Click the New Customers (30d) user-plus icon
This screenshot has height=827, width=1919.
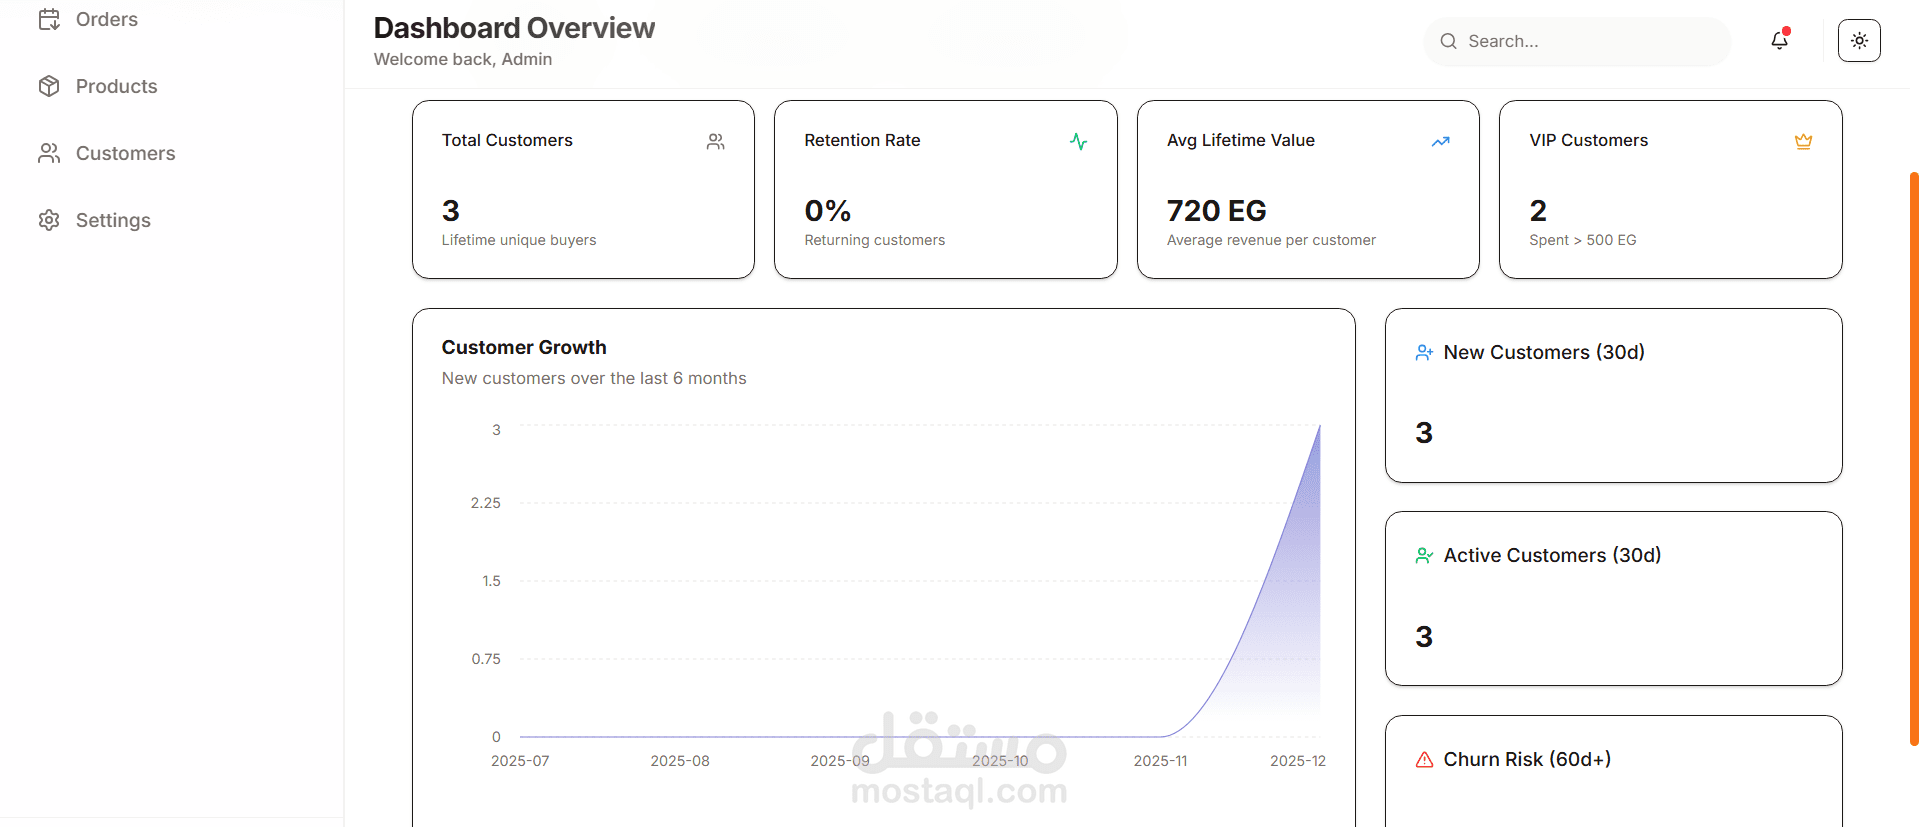tap(1424, 353)
